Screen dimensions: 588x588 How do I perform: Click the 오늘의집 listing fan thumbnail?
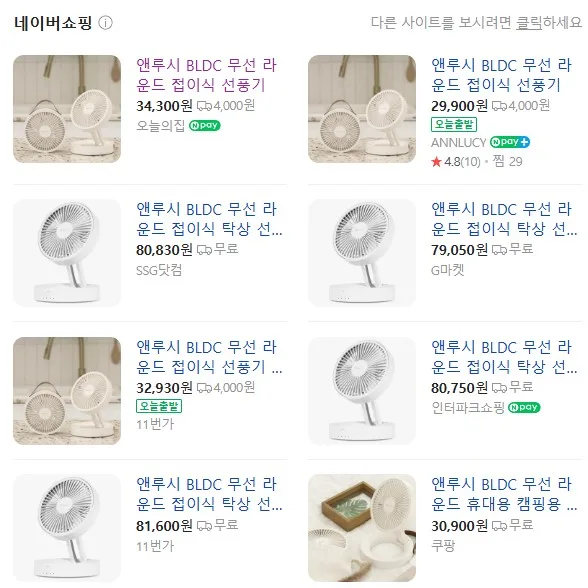click(x=67, y=109)
